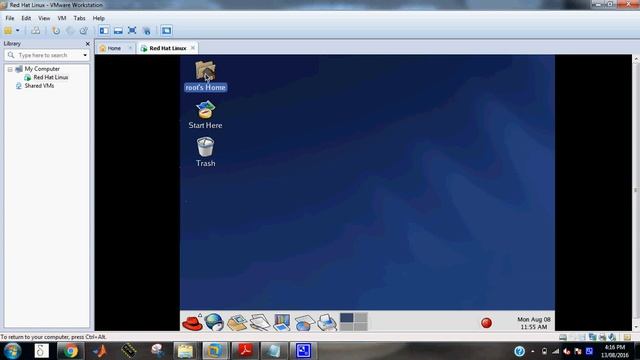
Task: Switch to the second workspace in pager
Action: (x=360, y=318)
